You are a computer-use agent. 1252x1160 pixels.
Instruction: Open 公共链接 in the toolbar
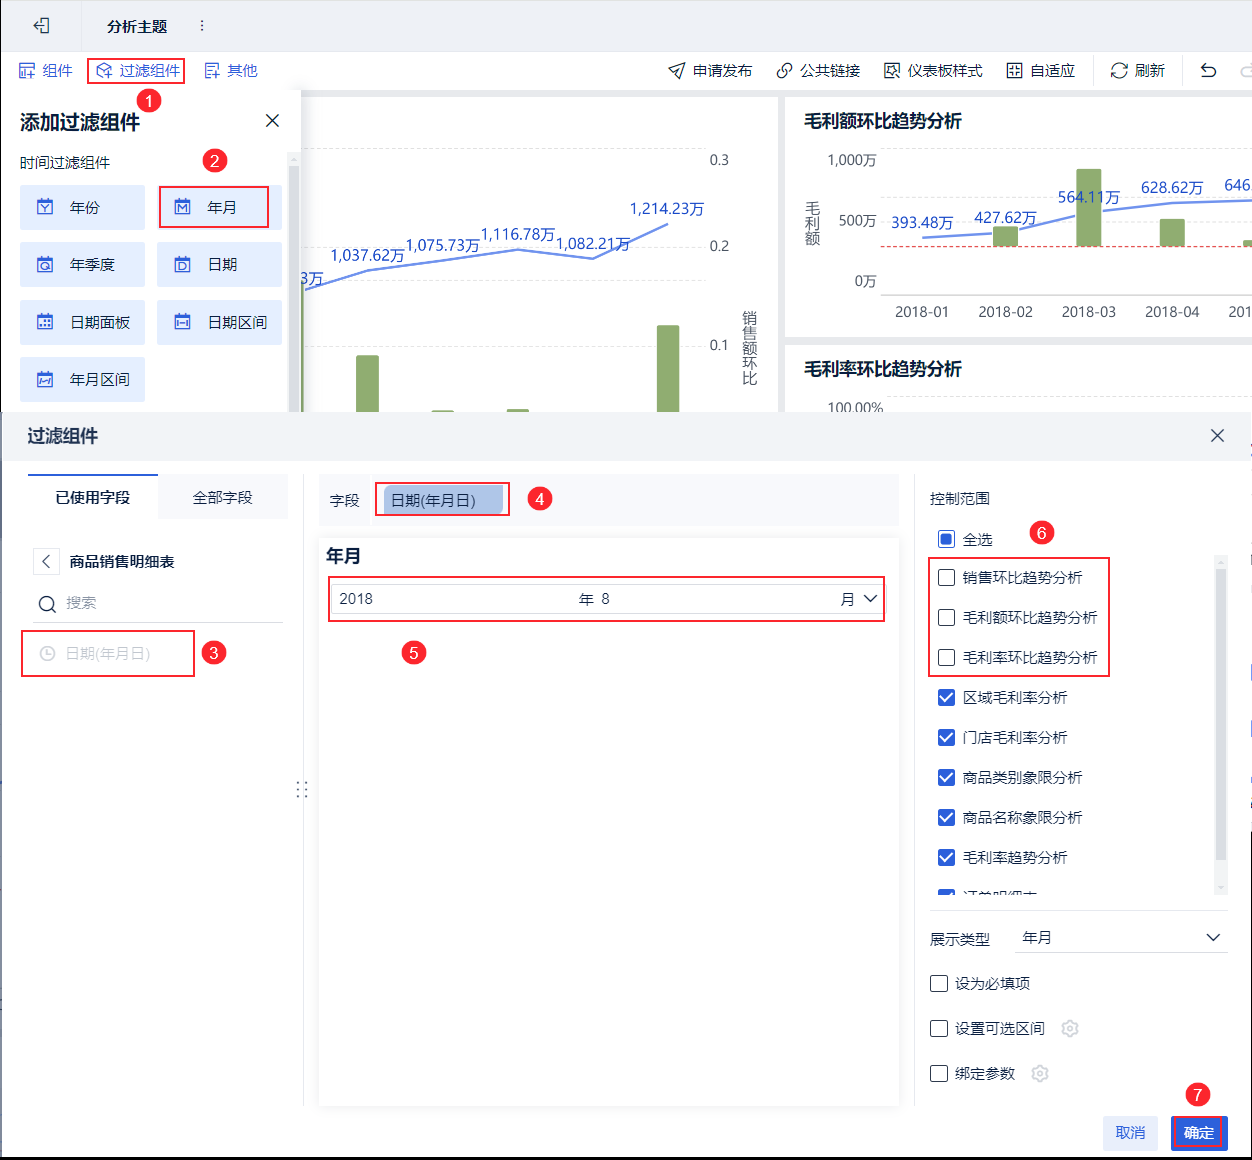[x=818, y=71]
